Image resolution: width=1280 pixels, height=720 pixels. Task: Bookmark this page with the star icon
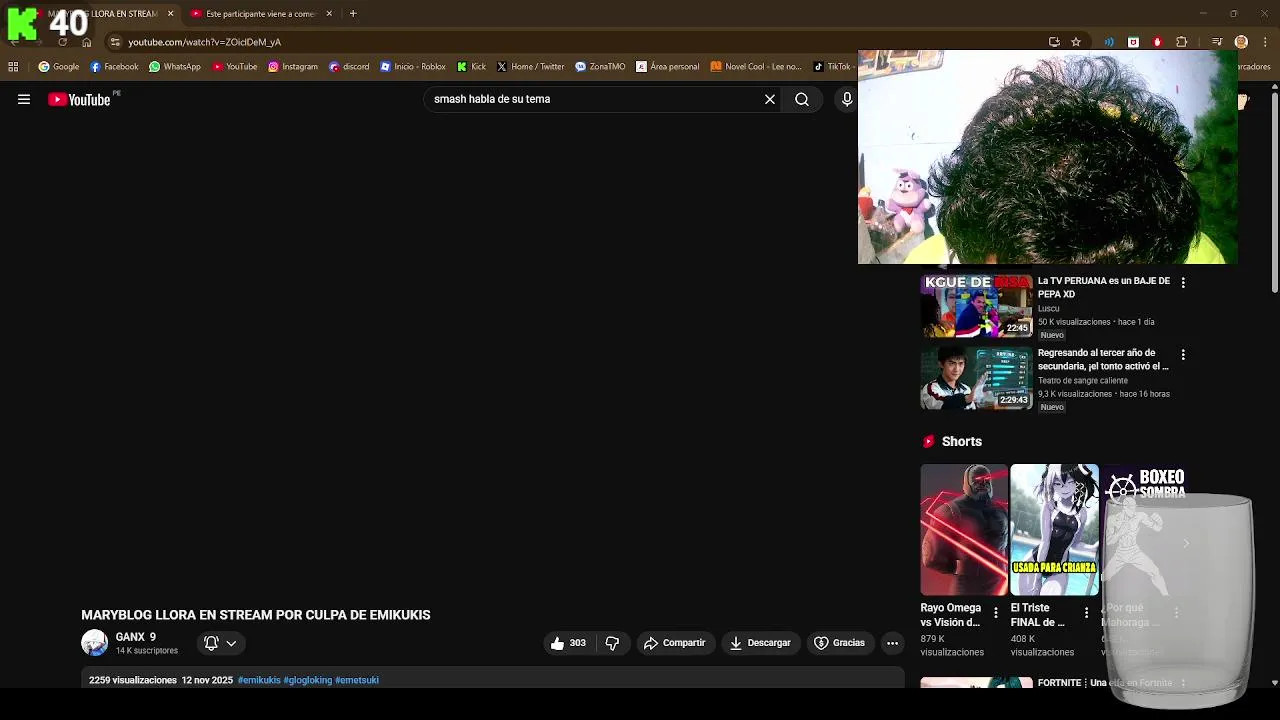pyautogui.click(x=1076, y=42)
